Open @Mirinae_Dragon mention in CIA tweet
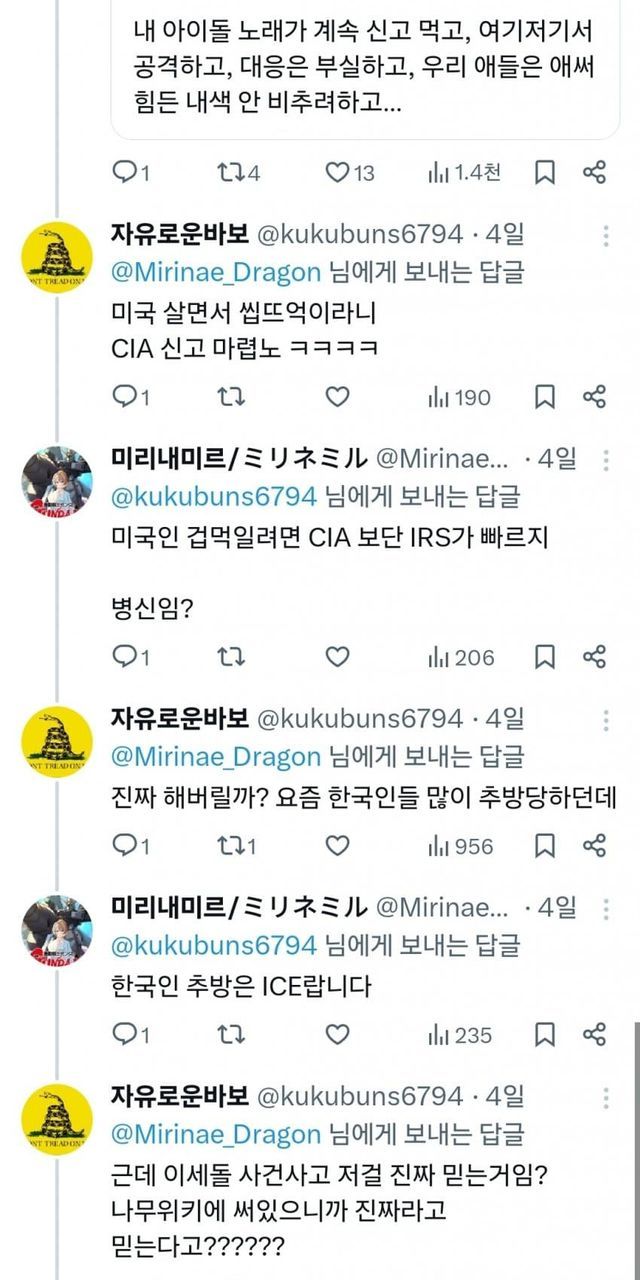This screenshot has height=1280, width=640. (216, 272)
